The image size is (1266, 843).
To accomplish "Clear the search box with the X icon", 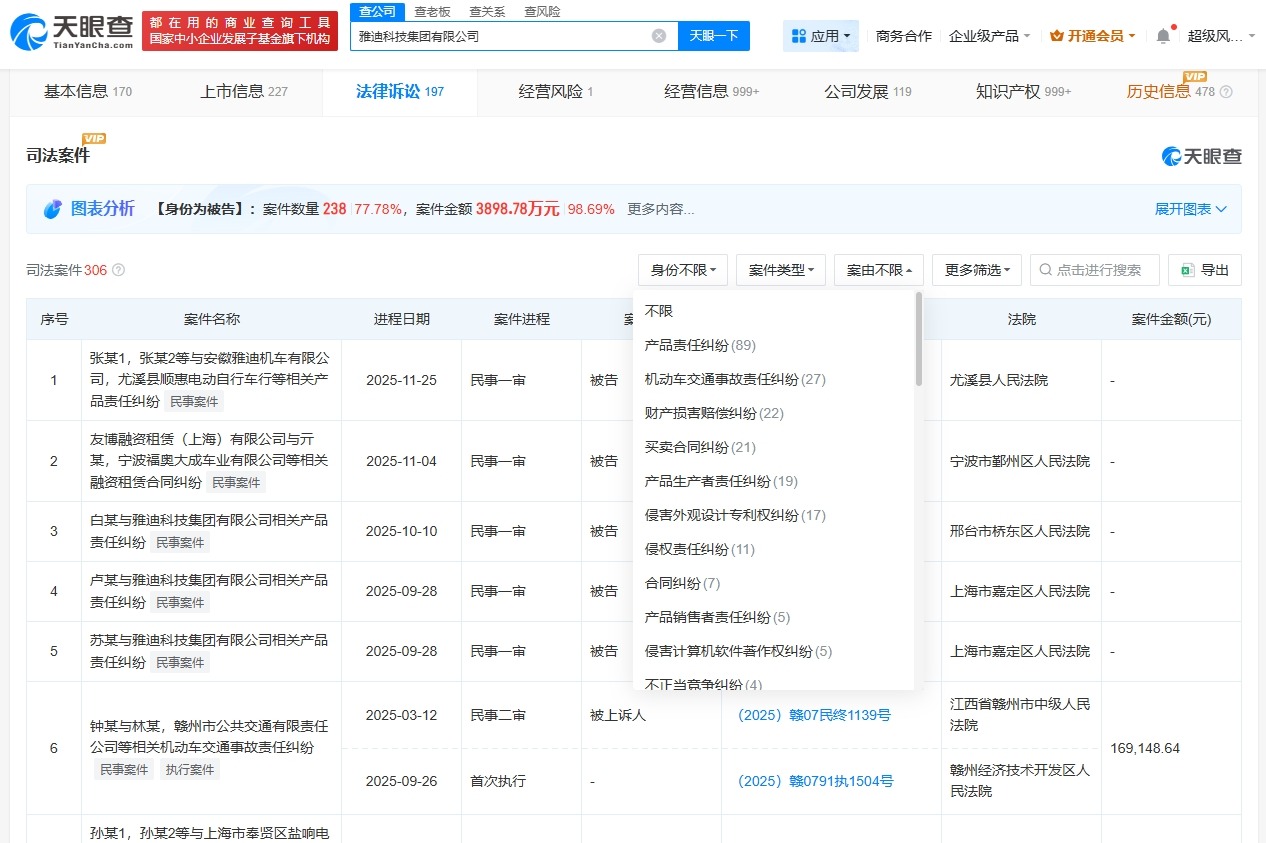I will (x=658, y=35).
